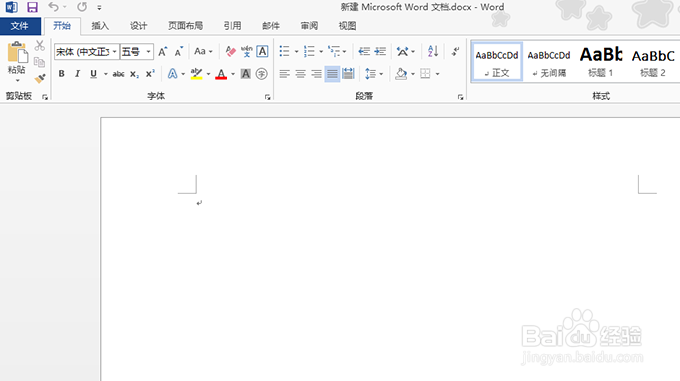
Task: Center the text alignment
Action: point(301,74)
